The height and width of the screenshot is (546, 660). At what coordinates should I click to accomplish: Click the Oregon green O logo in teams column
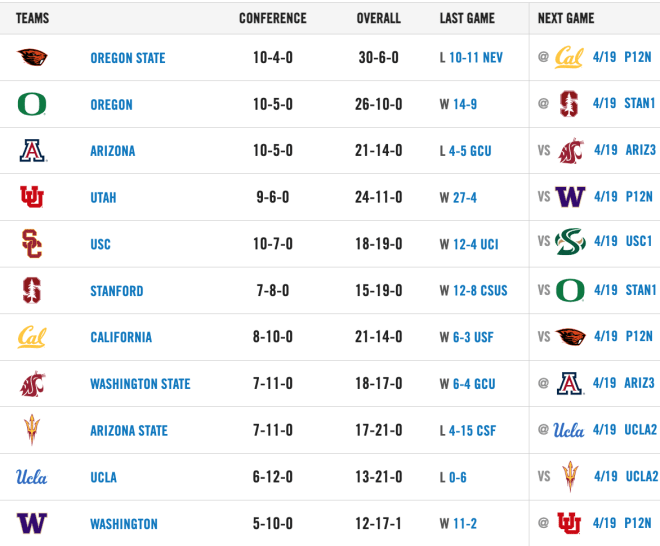(x=32, y=104)
